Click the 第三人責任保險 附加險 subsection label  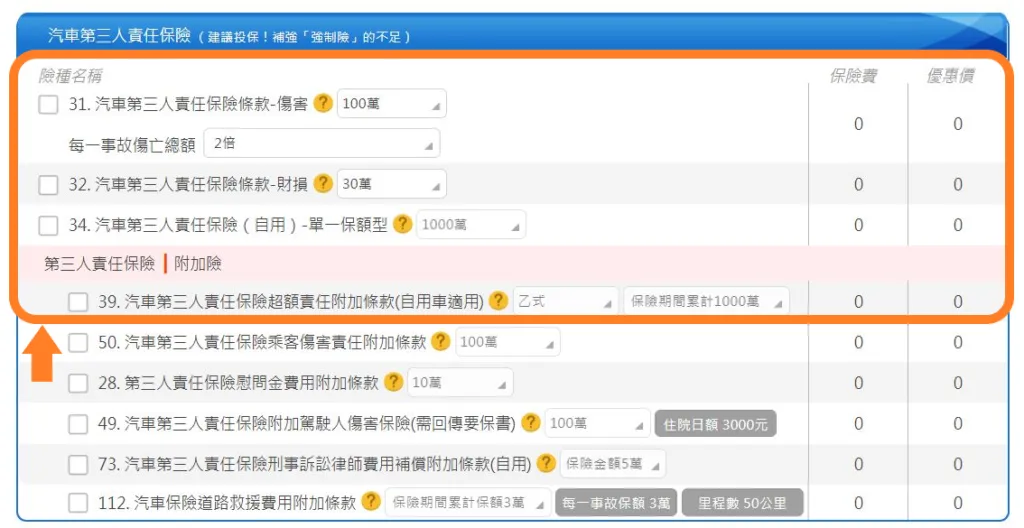[133, 263]
